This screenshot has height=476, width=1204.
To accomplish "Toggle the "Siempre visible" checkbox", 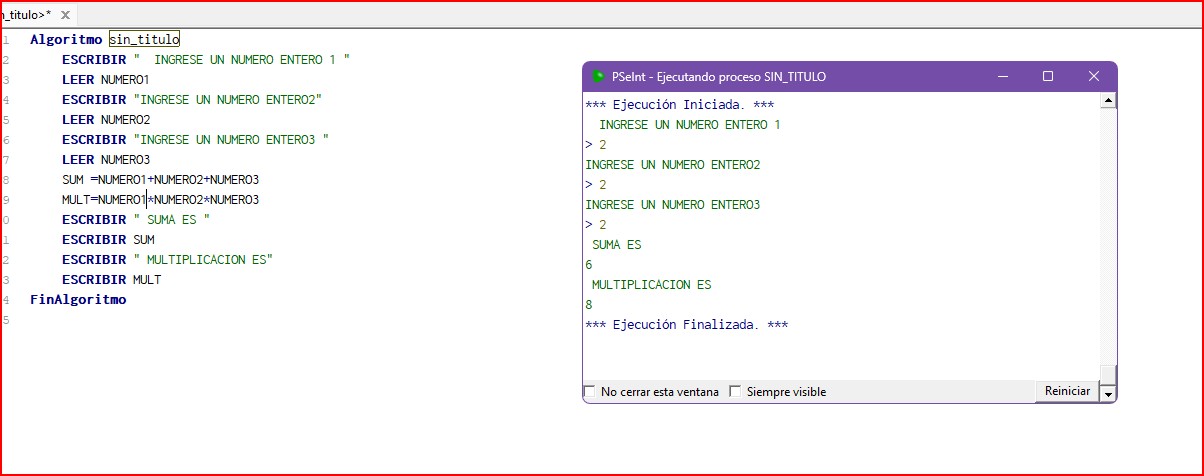I will (735, 392).
